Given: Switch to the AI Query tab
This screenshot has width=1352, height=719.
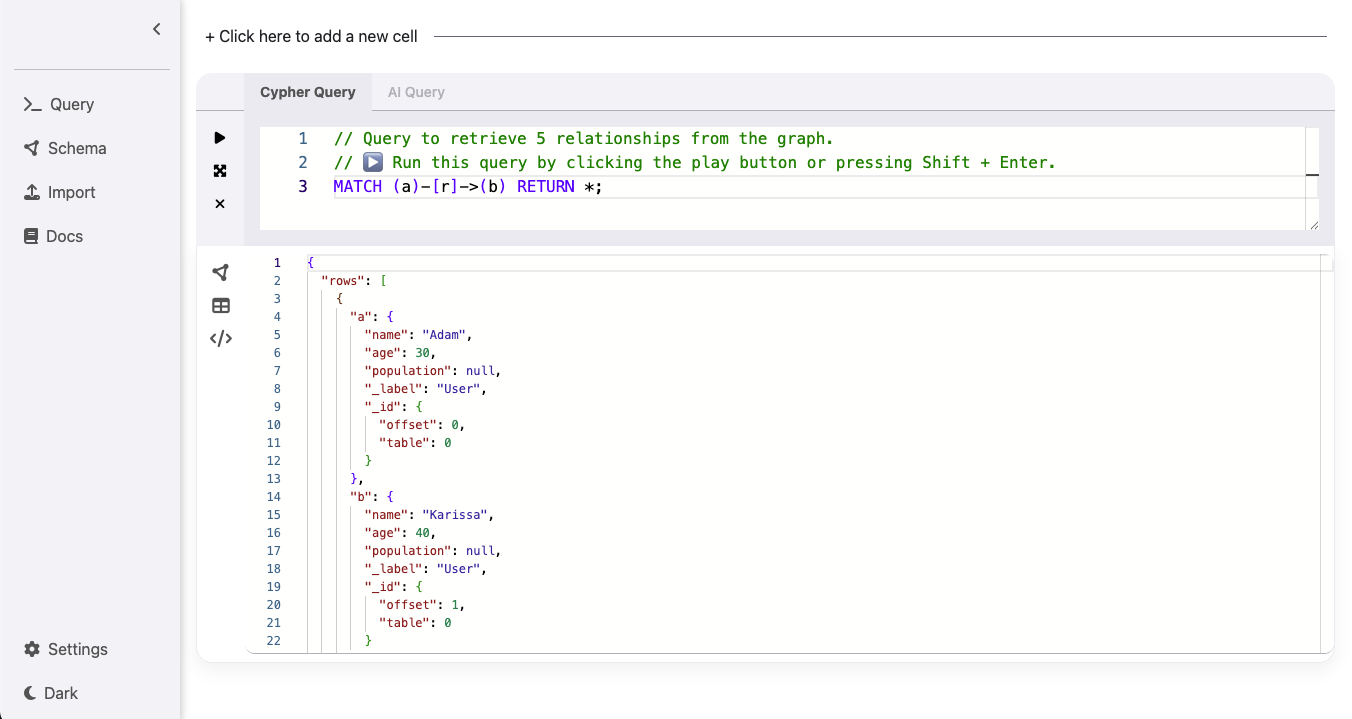Looking at the screenshot, I should point(416,92).
